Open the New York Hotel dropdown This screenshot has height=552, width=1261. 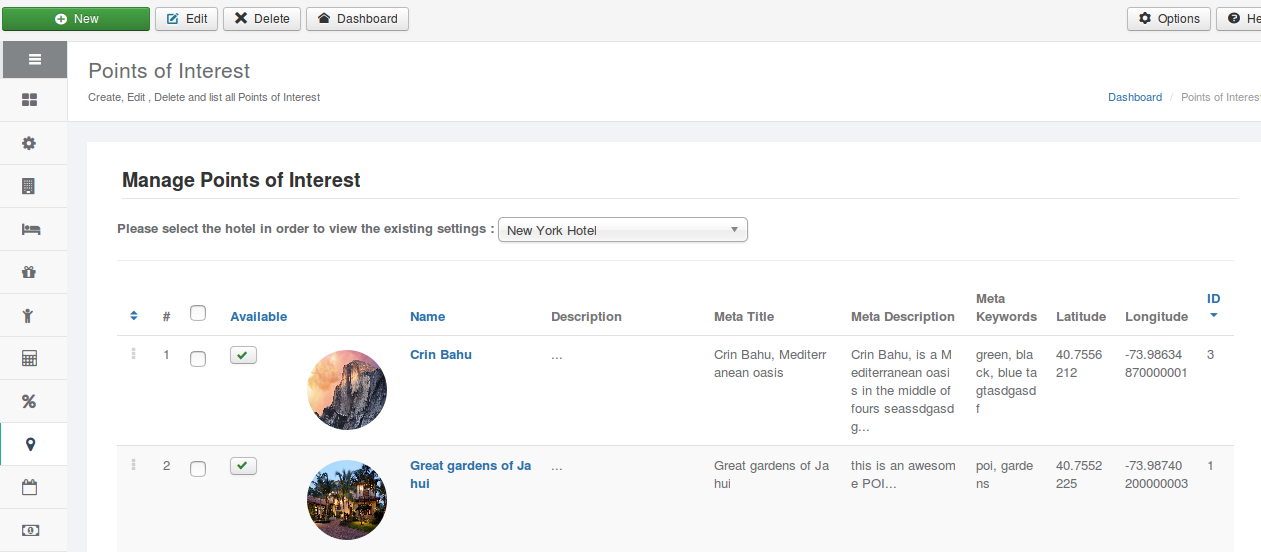[x=623, y=230]
